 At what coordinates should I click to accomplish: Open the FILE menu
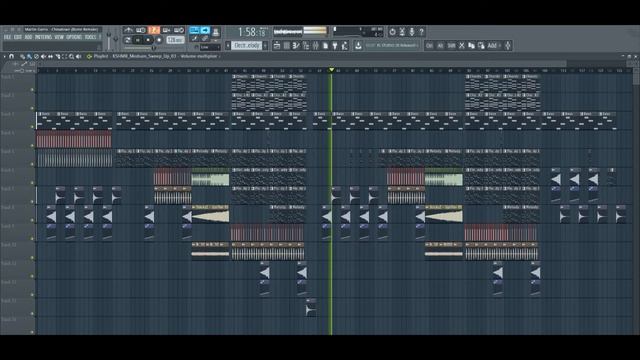point(7,37)
